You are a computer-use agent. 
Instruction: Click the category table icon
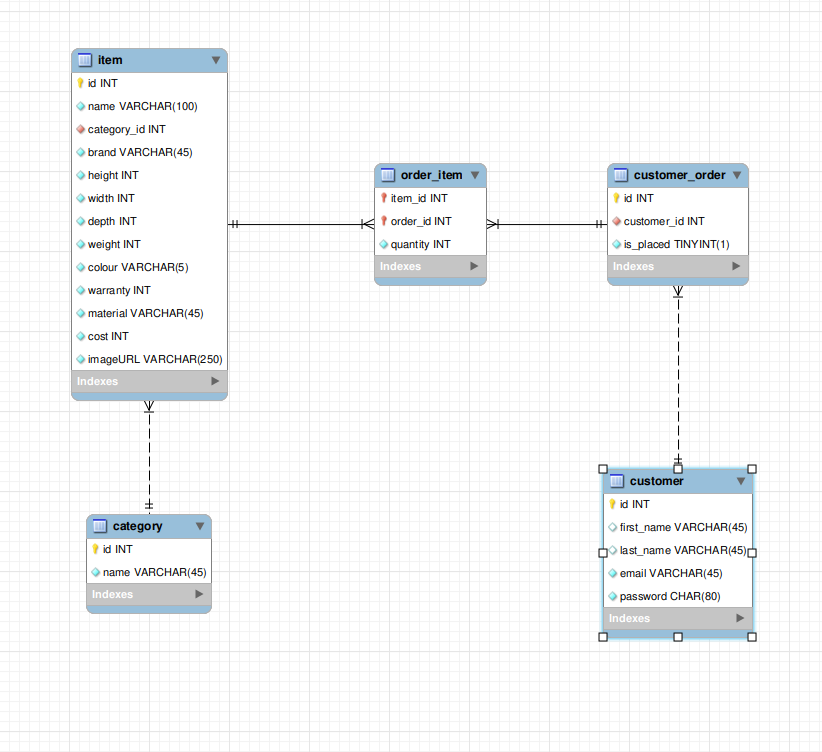pos(100,525)
